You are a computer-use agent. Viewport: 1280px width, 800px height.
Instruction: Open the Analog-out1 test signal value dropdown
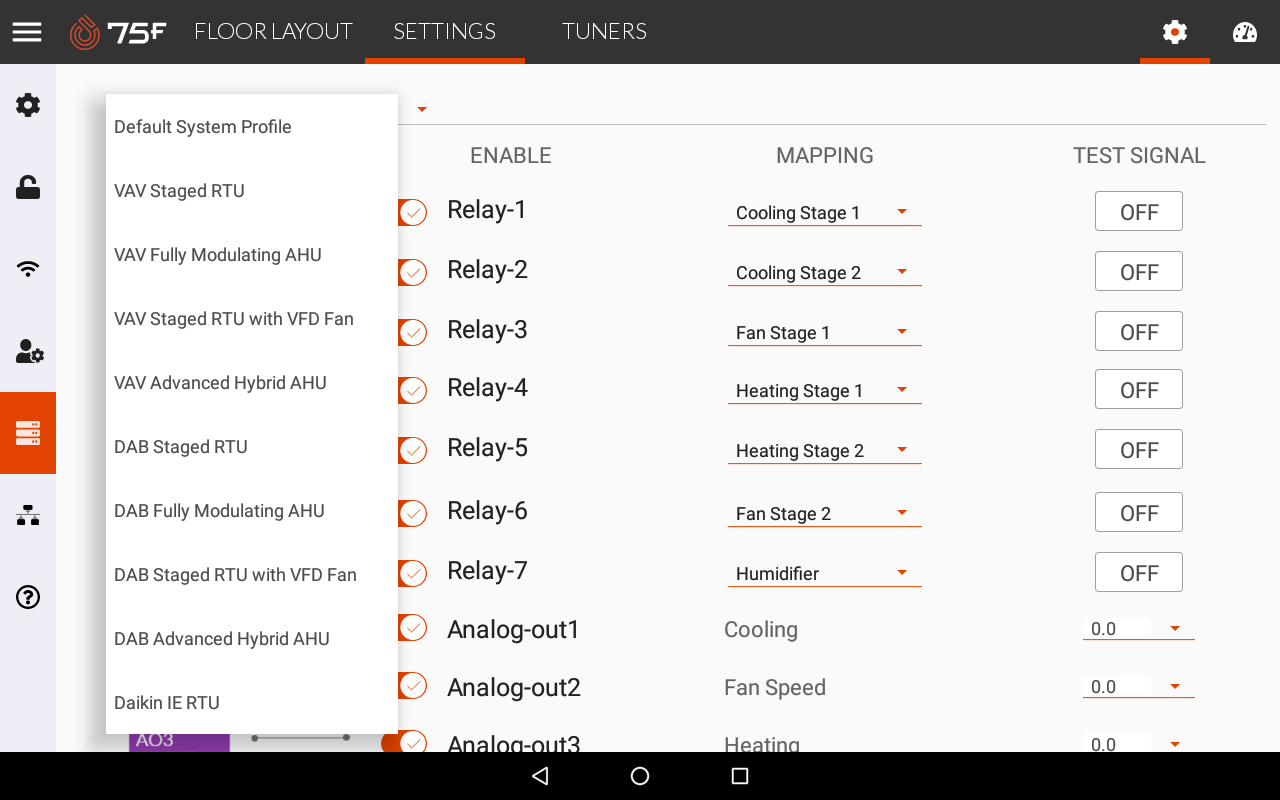[1138, 629]
